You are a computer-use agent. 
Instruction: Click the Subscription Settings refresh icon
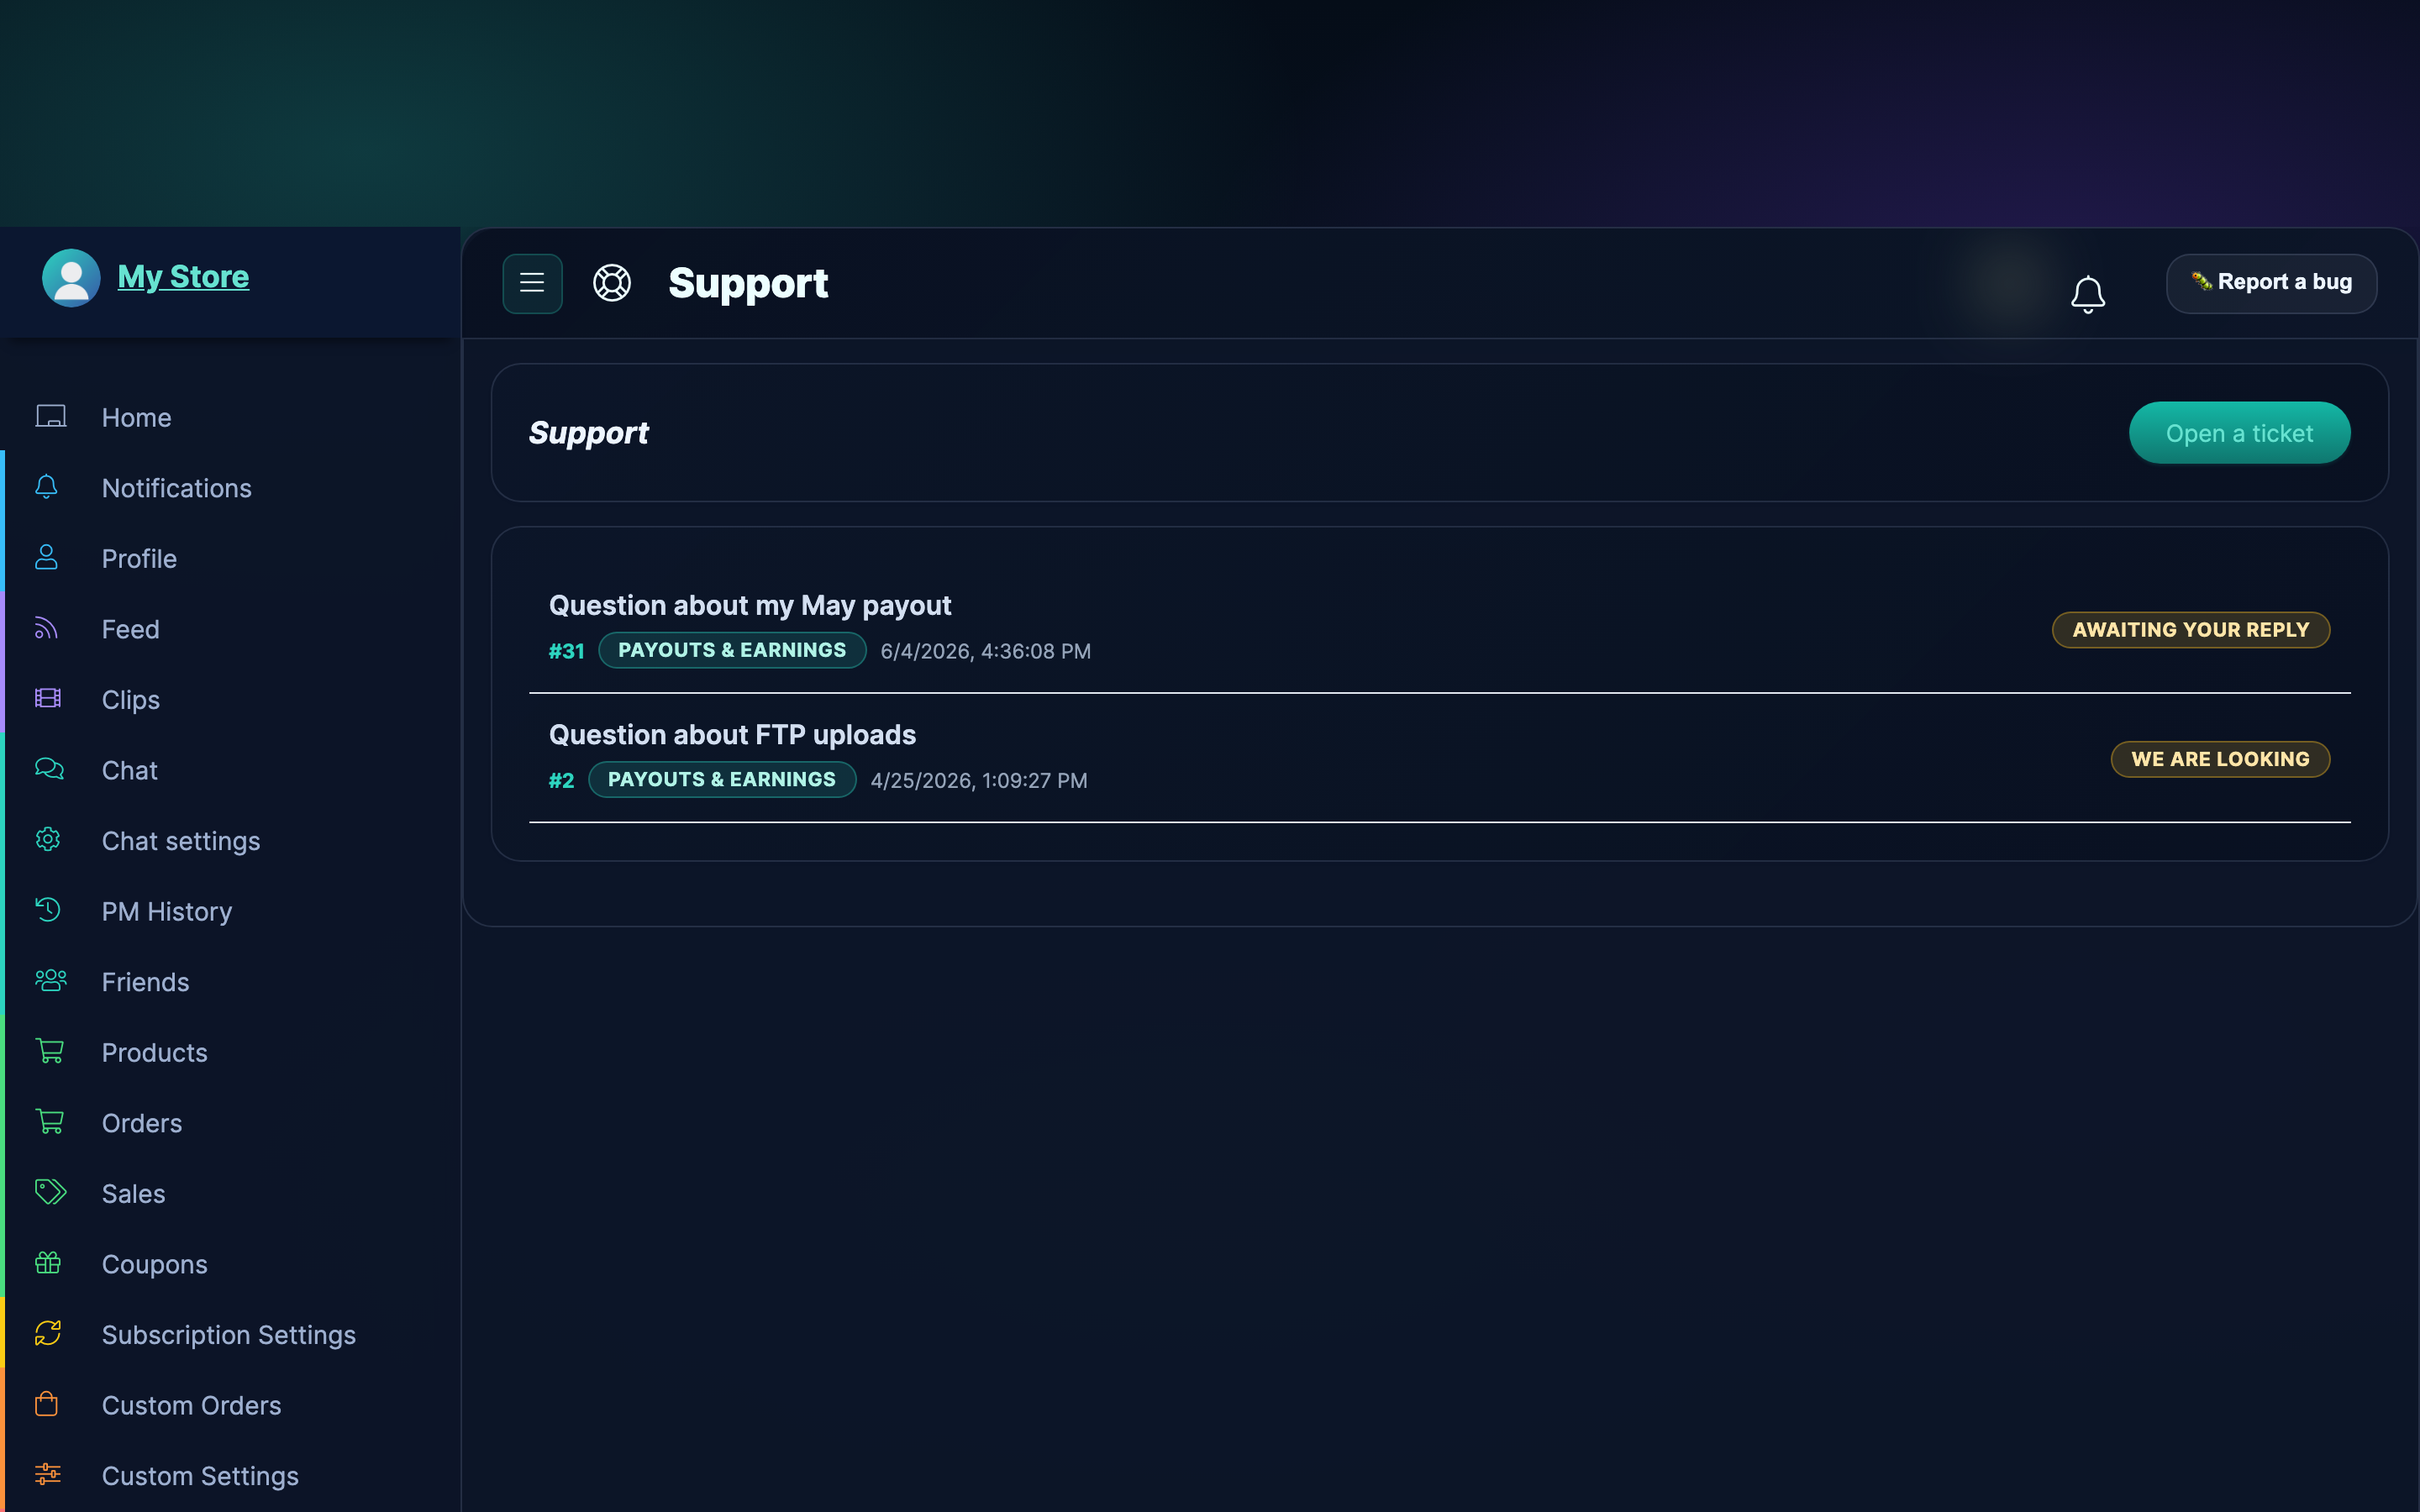48,1333
